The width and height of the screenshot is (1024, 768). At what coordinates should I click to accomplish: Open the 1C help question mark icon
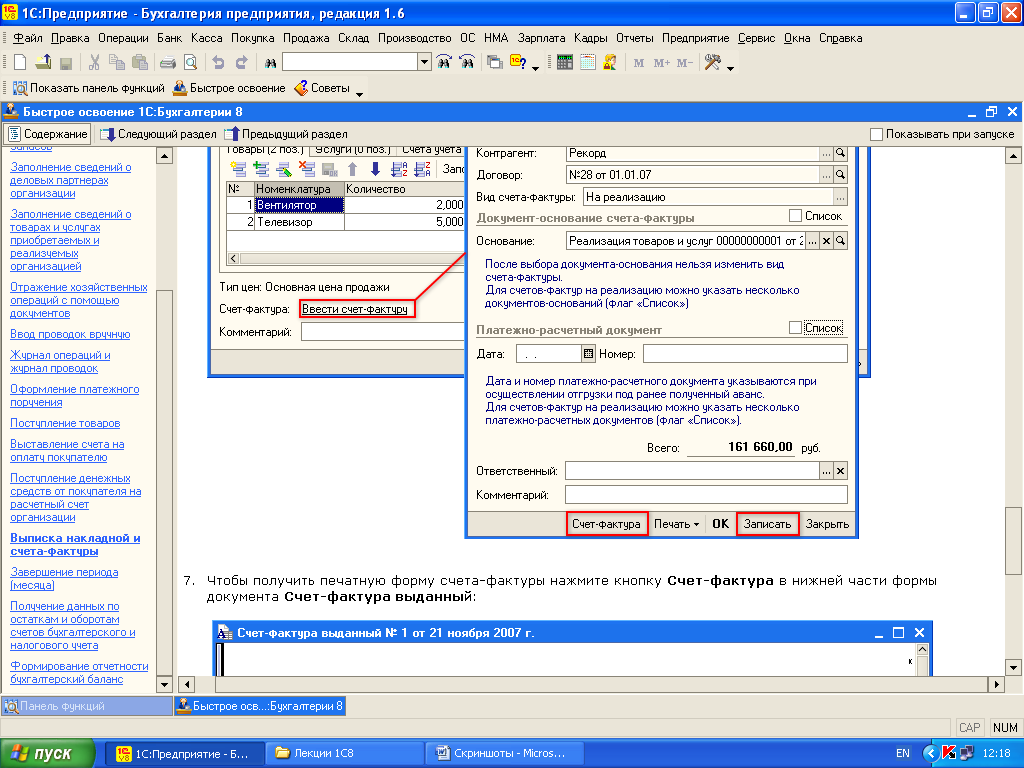click(518, 63)
